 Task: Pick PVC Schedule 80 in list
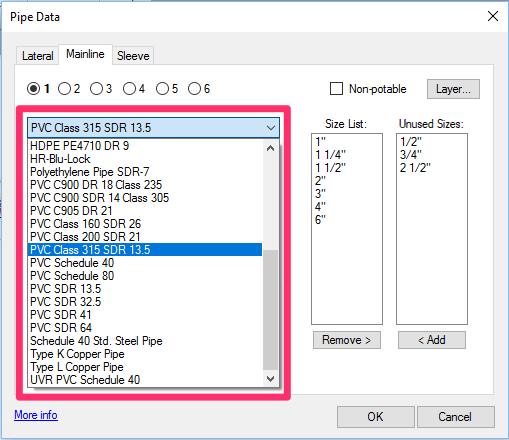tap(145, 276)
